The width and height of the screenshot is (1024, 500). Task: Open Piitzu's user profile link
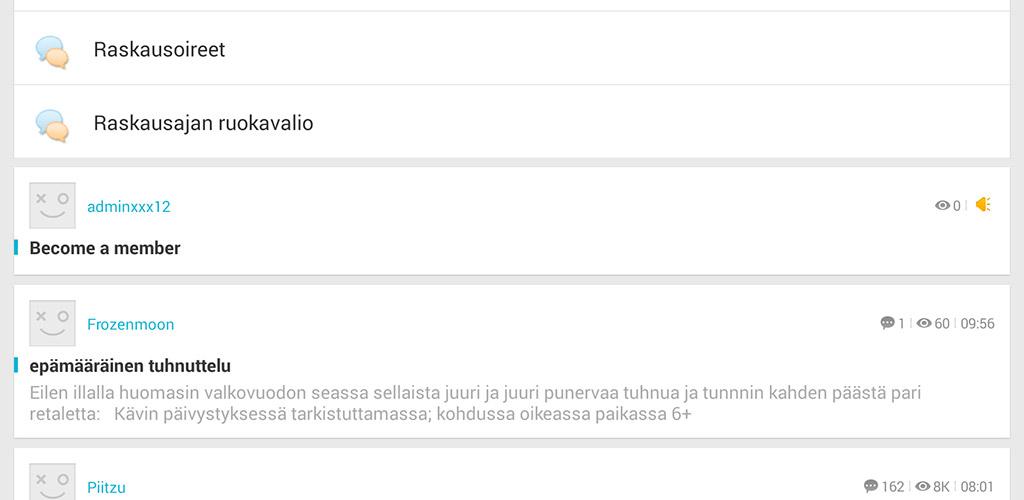[106, 488]
